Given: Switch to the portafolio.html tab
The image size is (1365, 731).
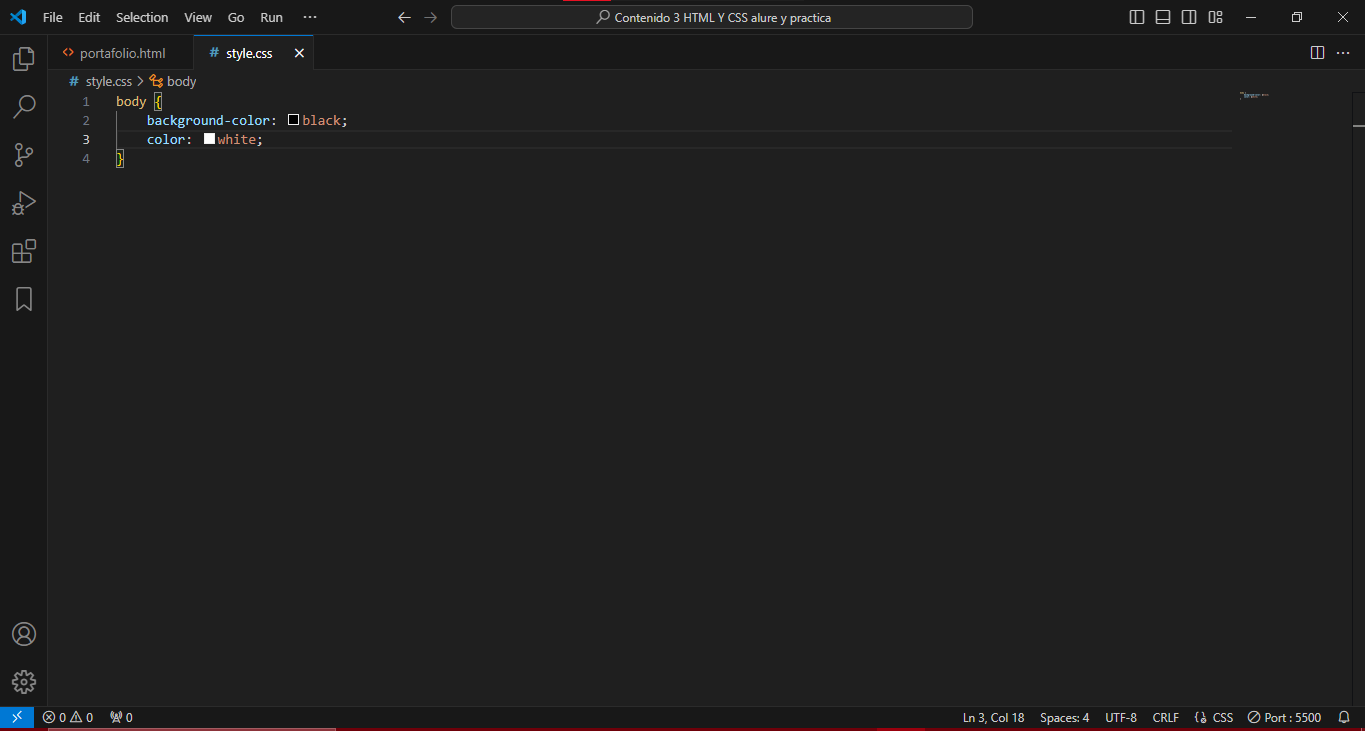Looking at the screenshot, I should [x=121, y=53].
